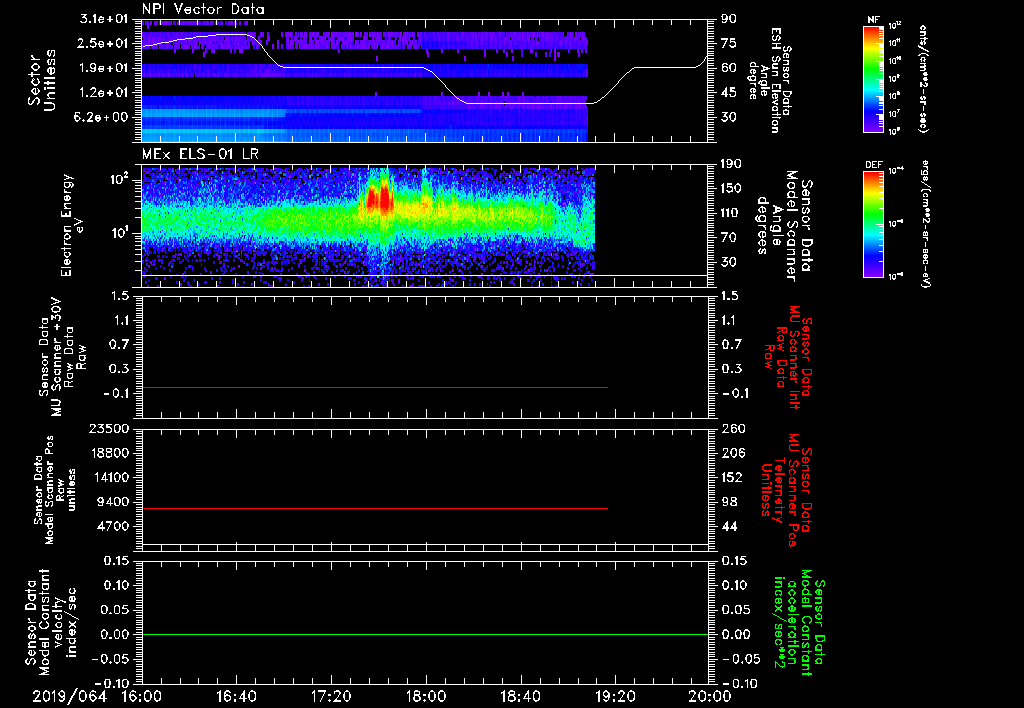Screen dimensions: 1024x708
Task: Click the "4700" Scanner Pos tick label
Action: (112, 526)
